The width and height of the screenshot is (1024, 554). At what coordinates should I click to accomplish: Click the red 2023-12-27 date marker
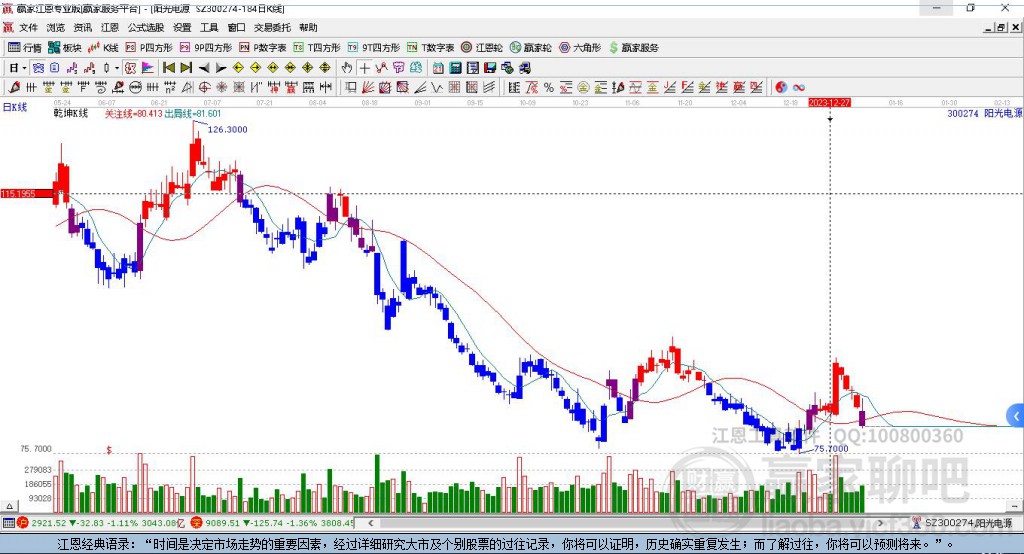click(x=829, y=103)
